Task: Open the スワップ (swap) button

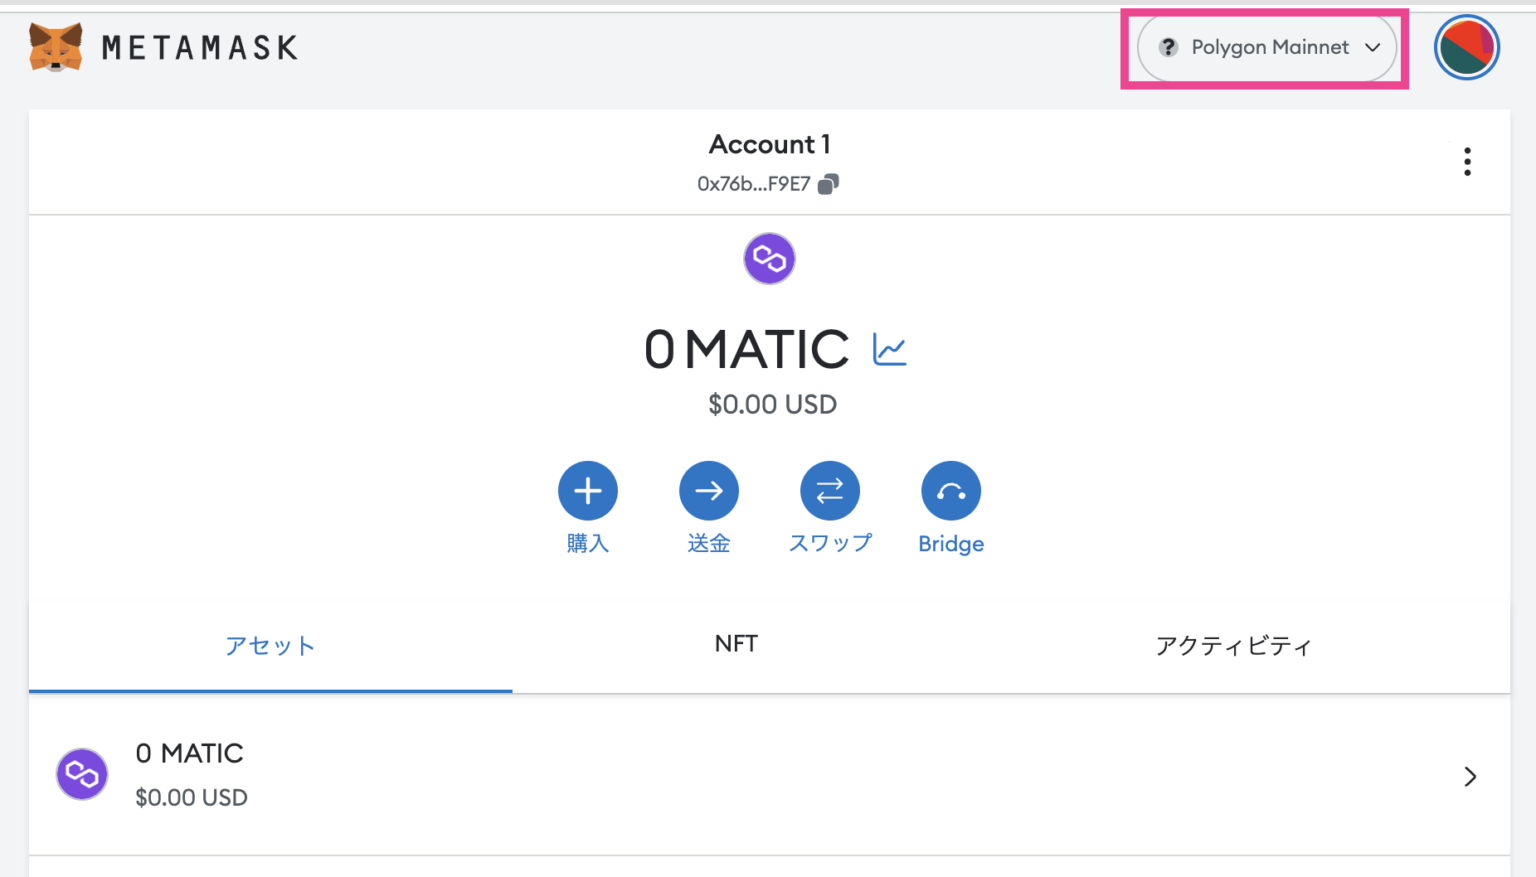Action: (x=830, y=491)
